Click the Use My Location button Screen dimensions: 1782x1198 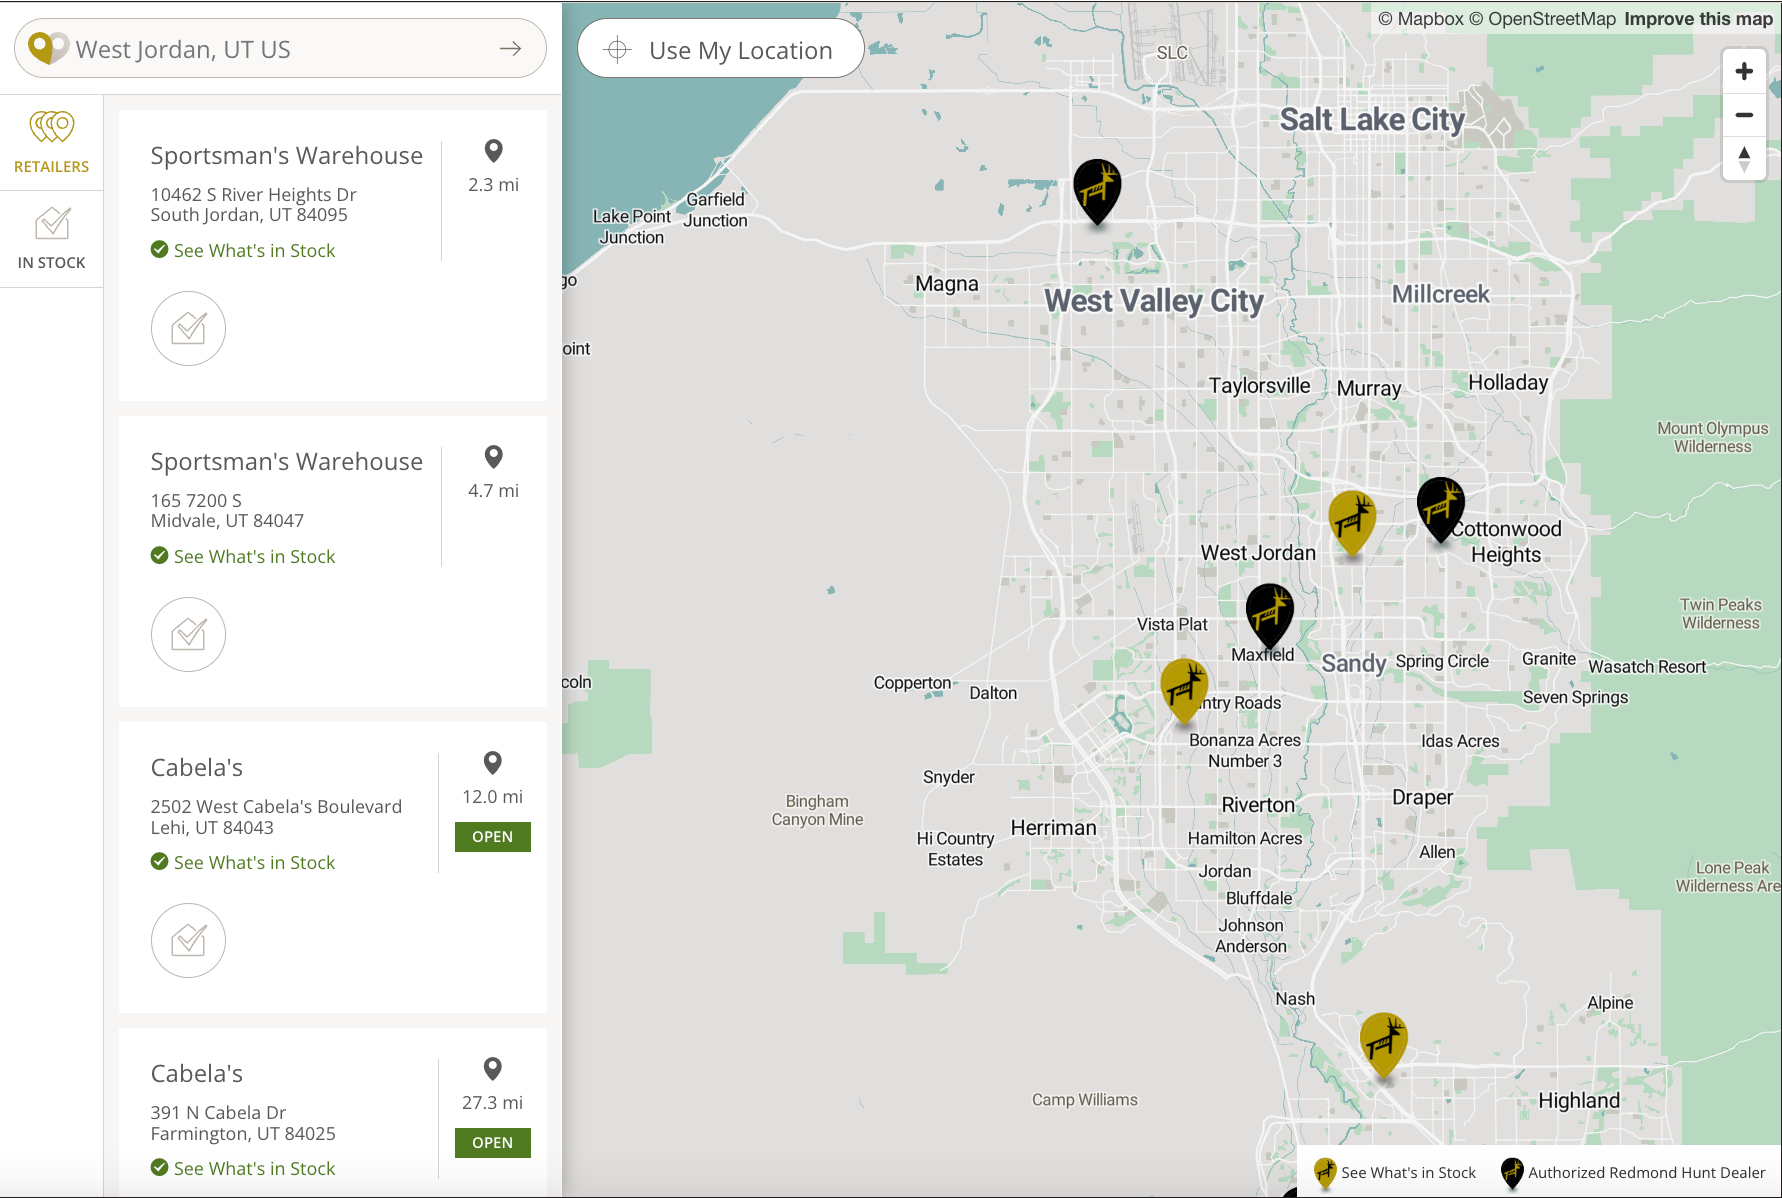pos(721,49)
